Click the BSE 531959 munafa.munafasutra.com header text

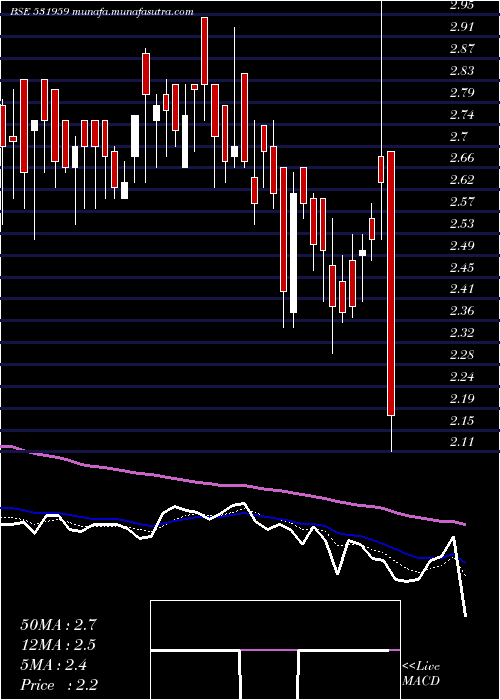point(102,12)
